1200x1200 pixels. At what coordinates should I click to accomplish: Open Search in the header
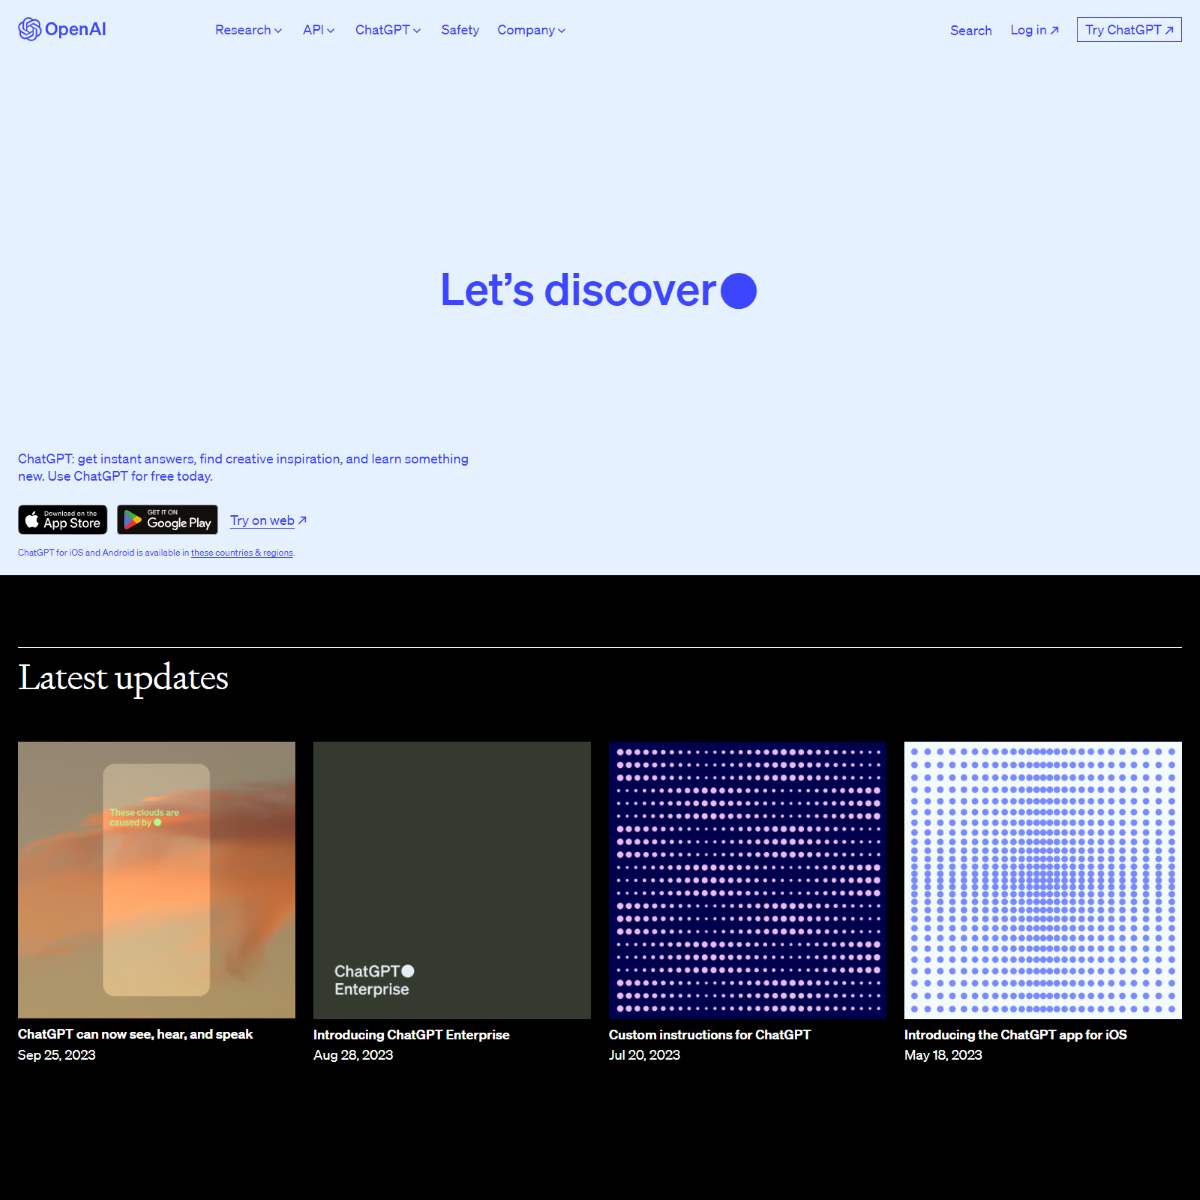click(x=970, y=30)
